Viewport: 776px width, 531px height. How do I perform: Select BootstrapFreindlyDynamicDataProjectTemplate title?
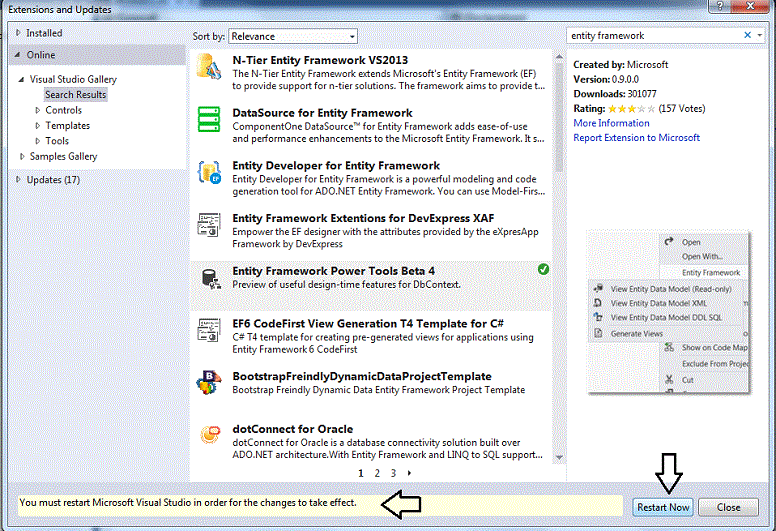(x=362, y=377)
